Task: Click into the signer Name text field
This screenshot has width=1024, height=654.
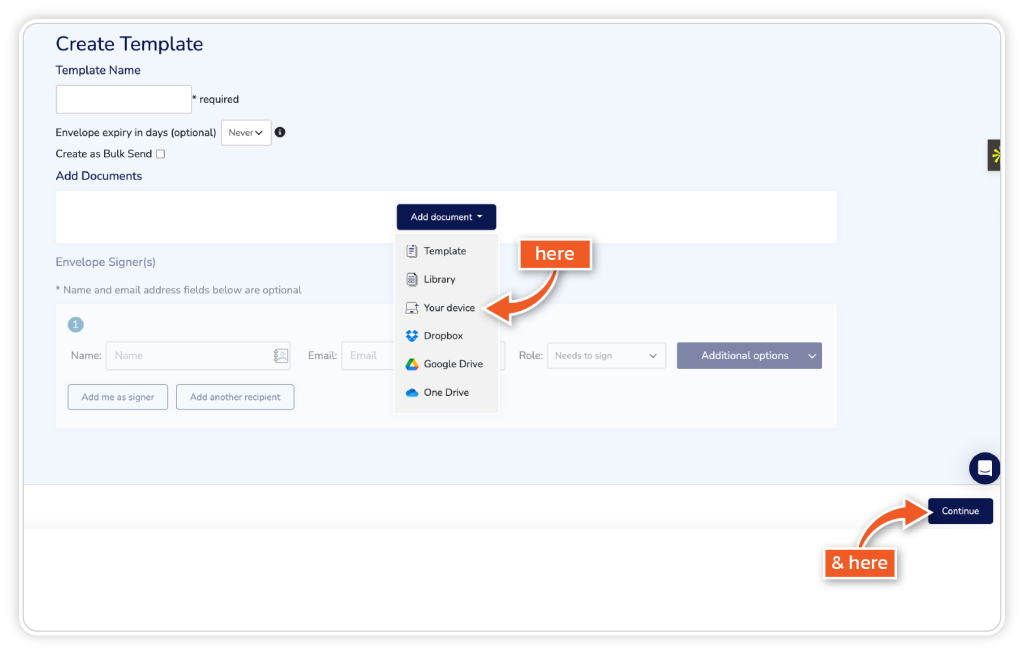Action: pyautogui.click(x=188, y=356)
